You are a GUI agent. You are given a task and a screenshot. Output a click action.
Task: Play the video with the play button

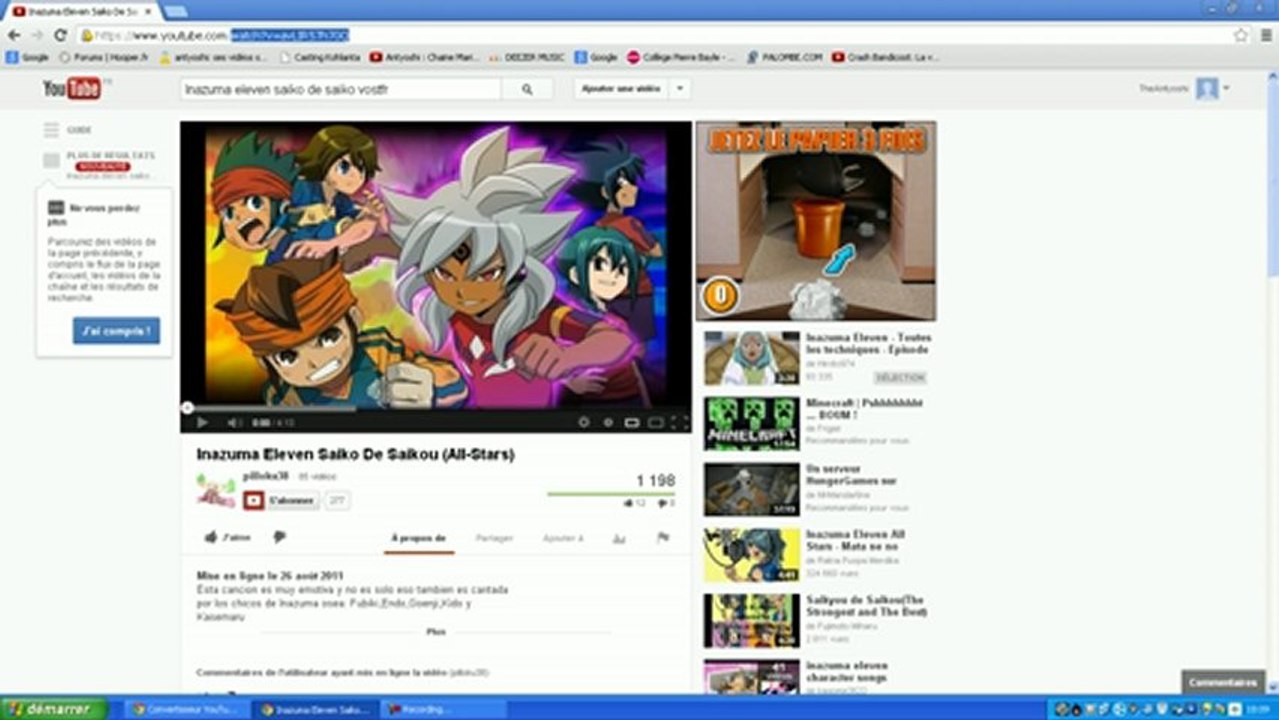201,423
